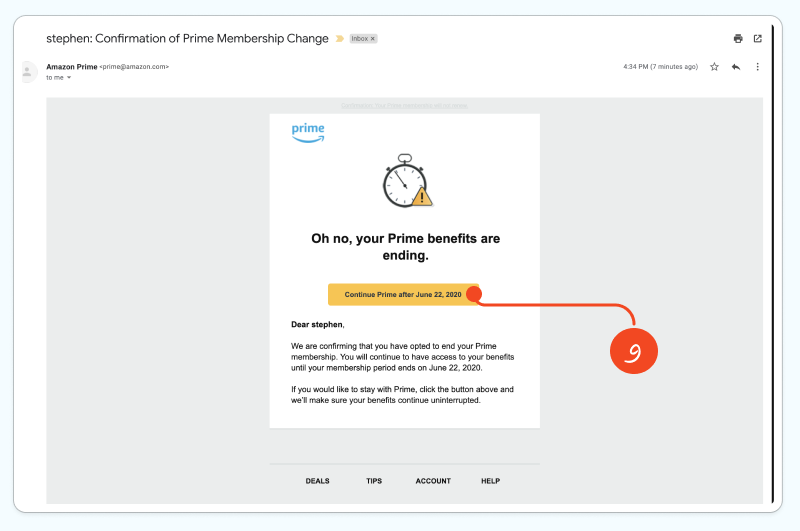Click the stopwatch warning illustration
Screen dimensions: 800x531
[407, 181]
